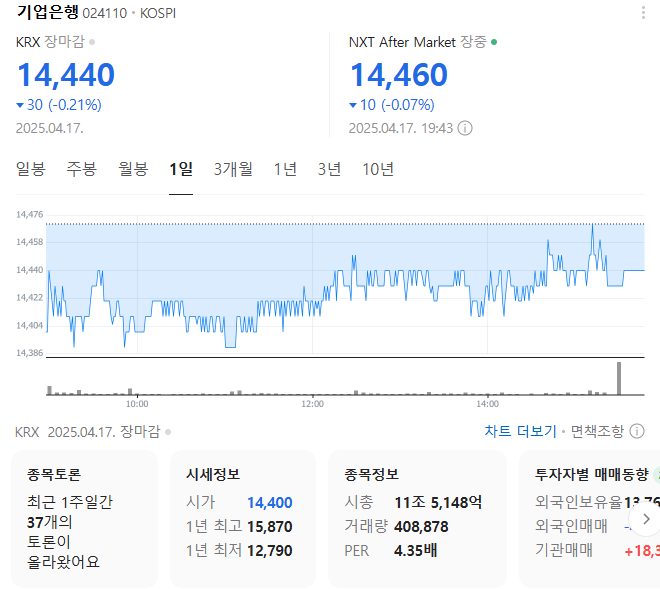Switch to the 3개월 chart tab
Viewport: 660px width, 589px height.
coord(233,169)
